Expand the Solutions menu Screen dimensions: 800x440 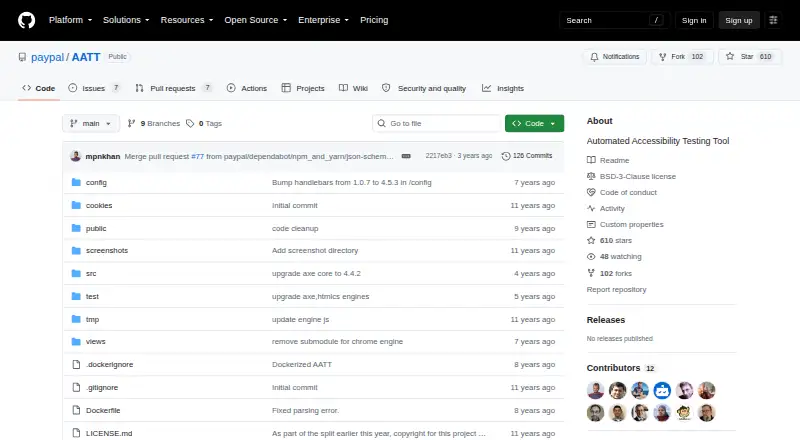126,20
